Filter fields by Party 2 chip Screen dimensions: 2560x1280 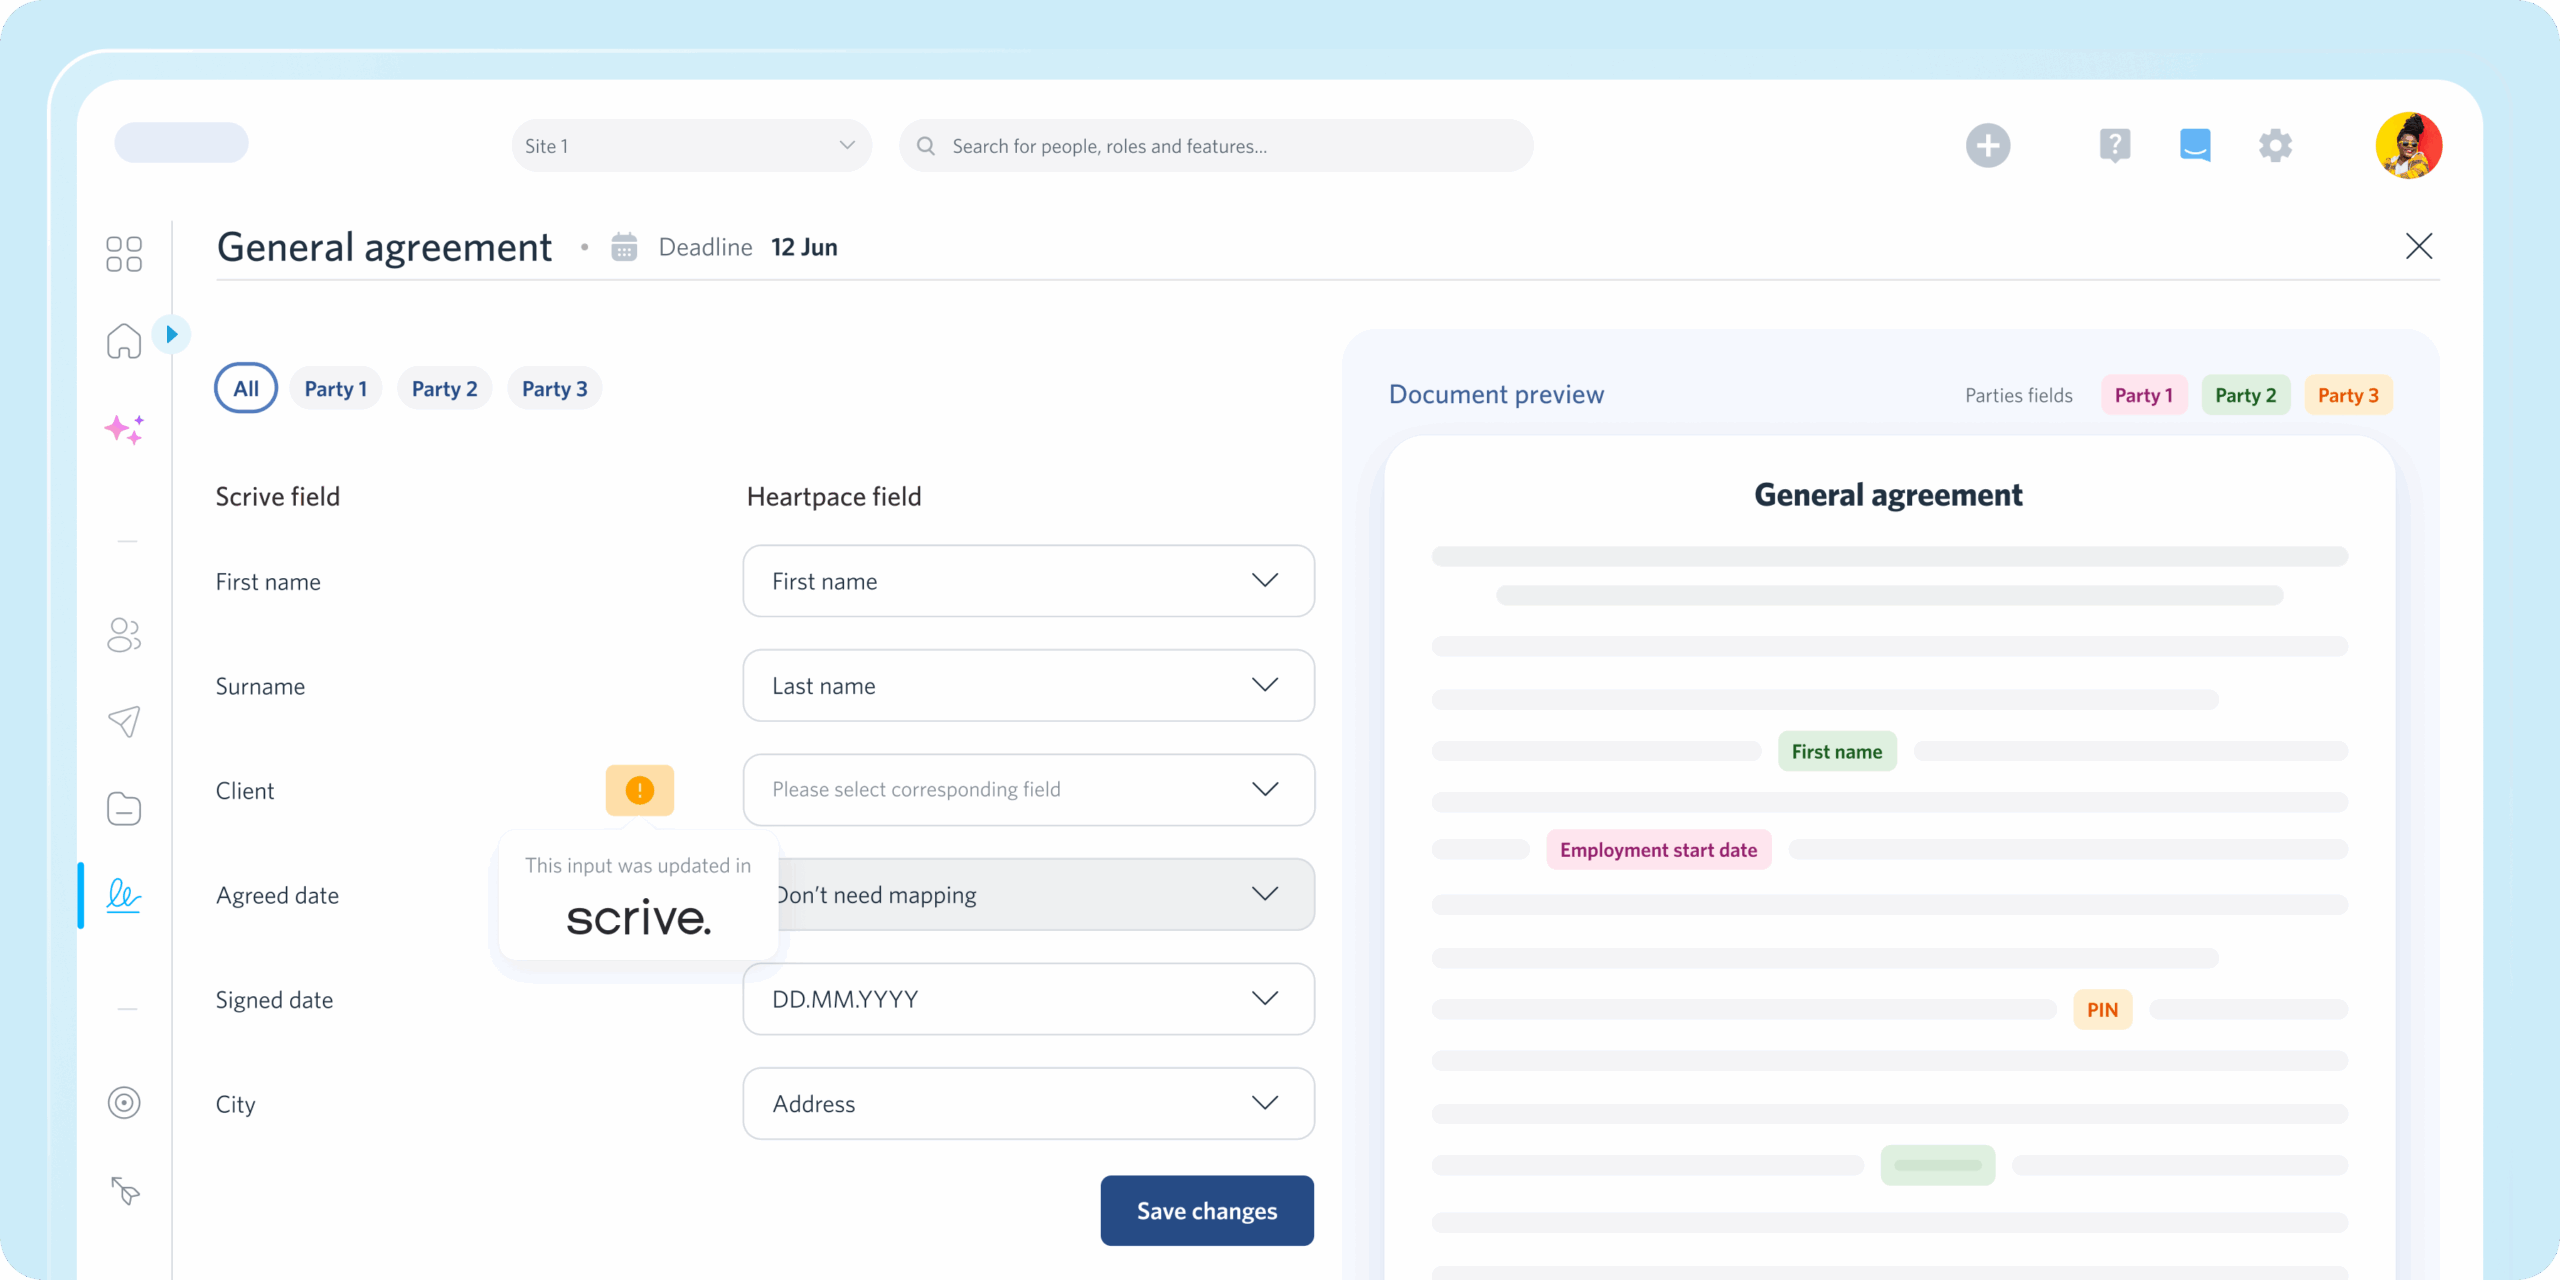pos(444,389)
